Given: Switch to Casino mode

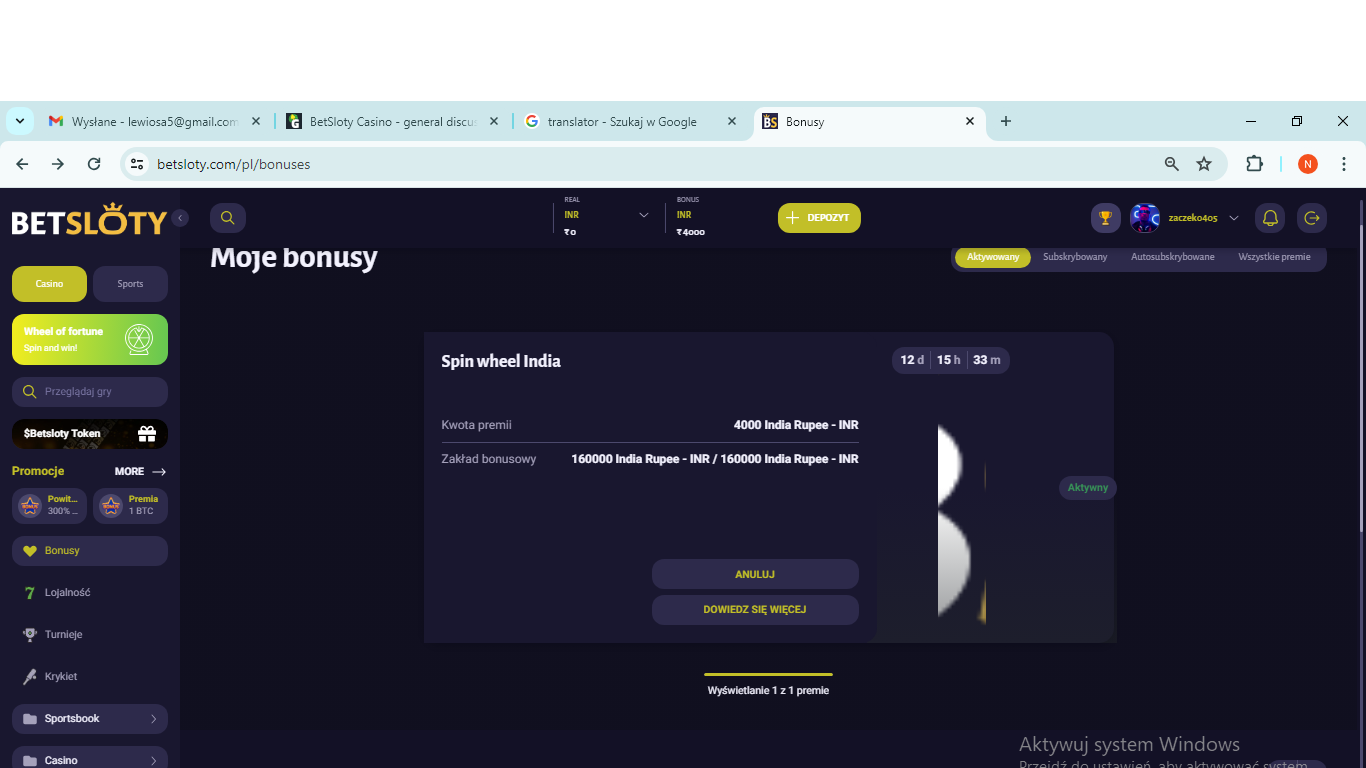Looking at the screenshot, I should [x=49, y=284].
